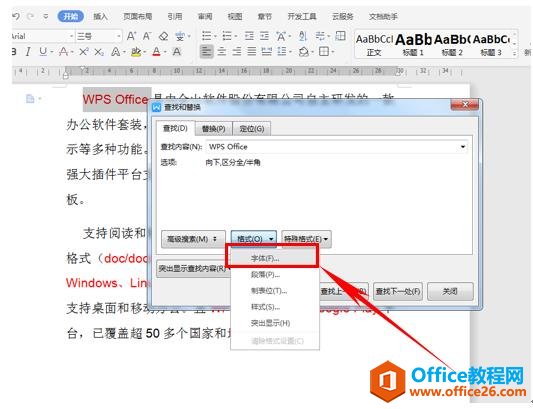The image size is (533, 409).
Task: Apply bullet list formatting
Action: [x=206, y=36]
